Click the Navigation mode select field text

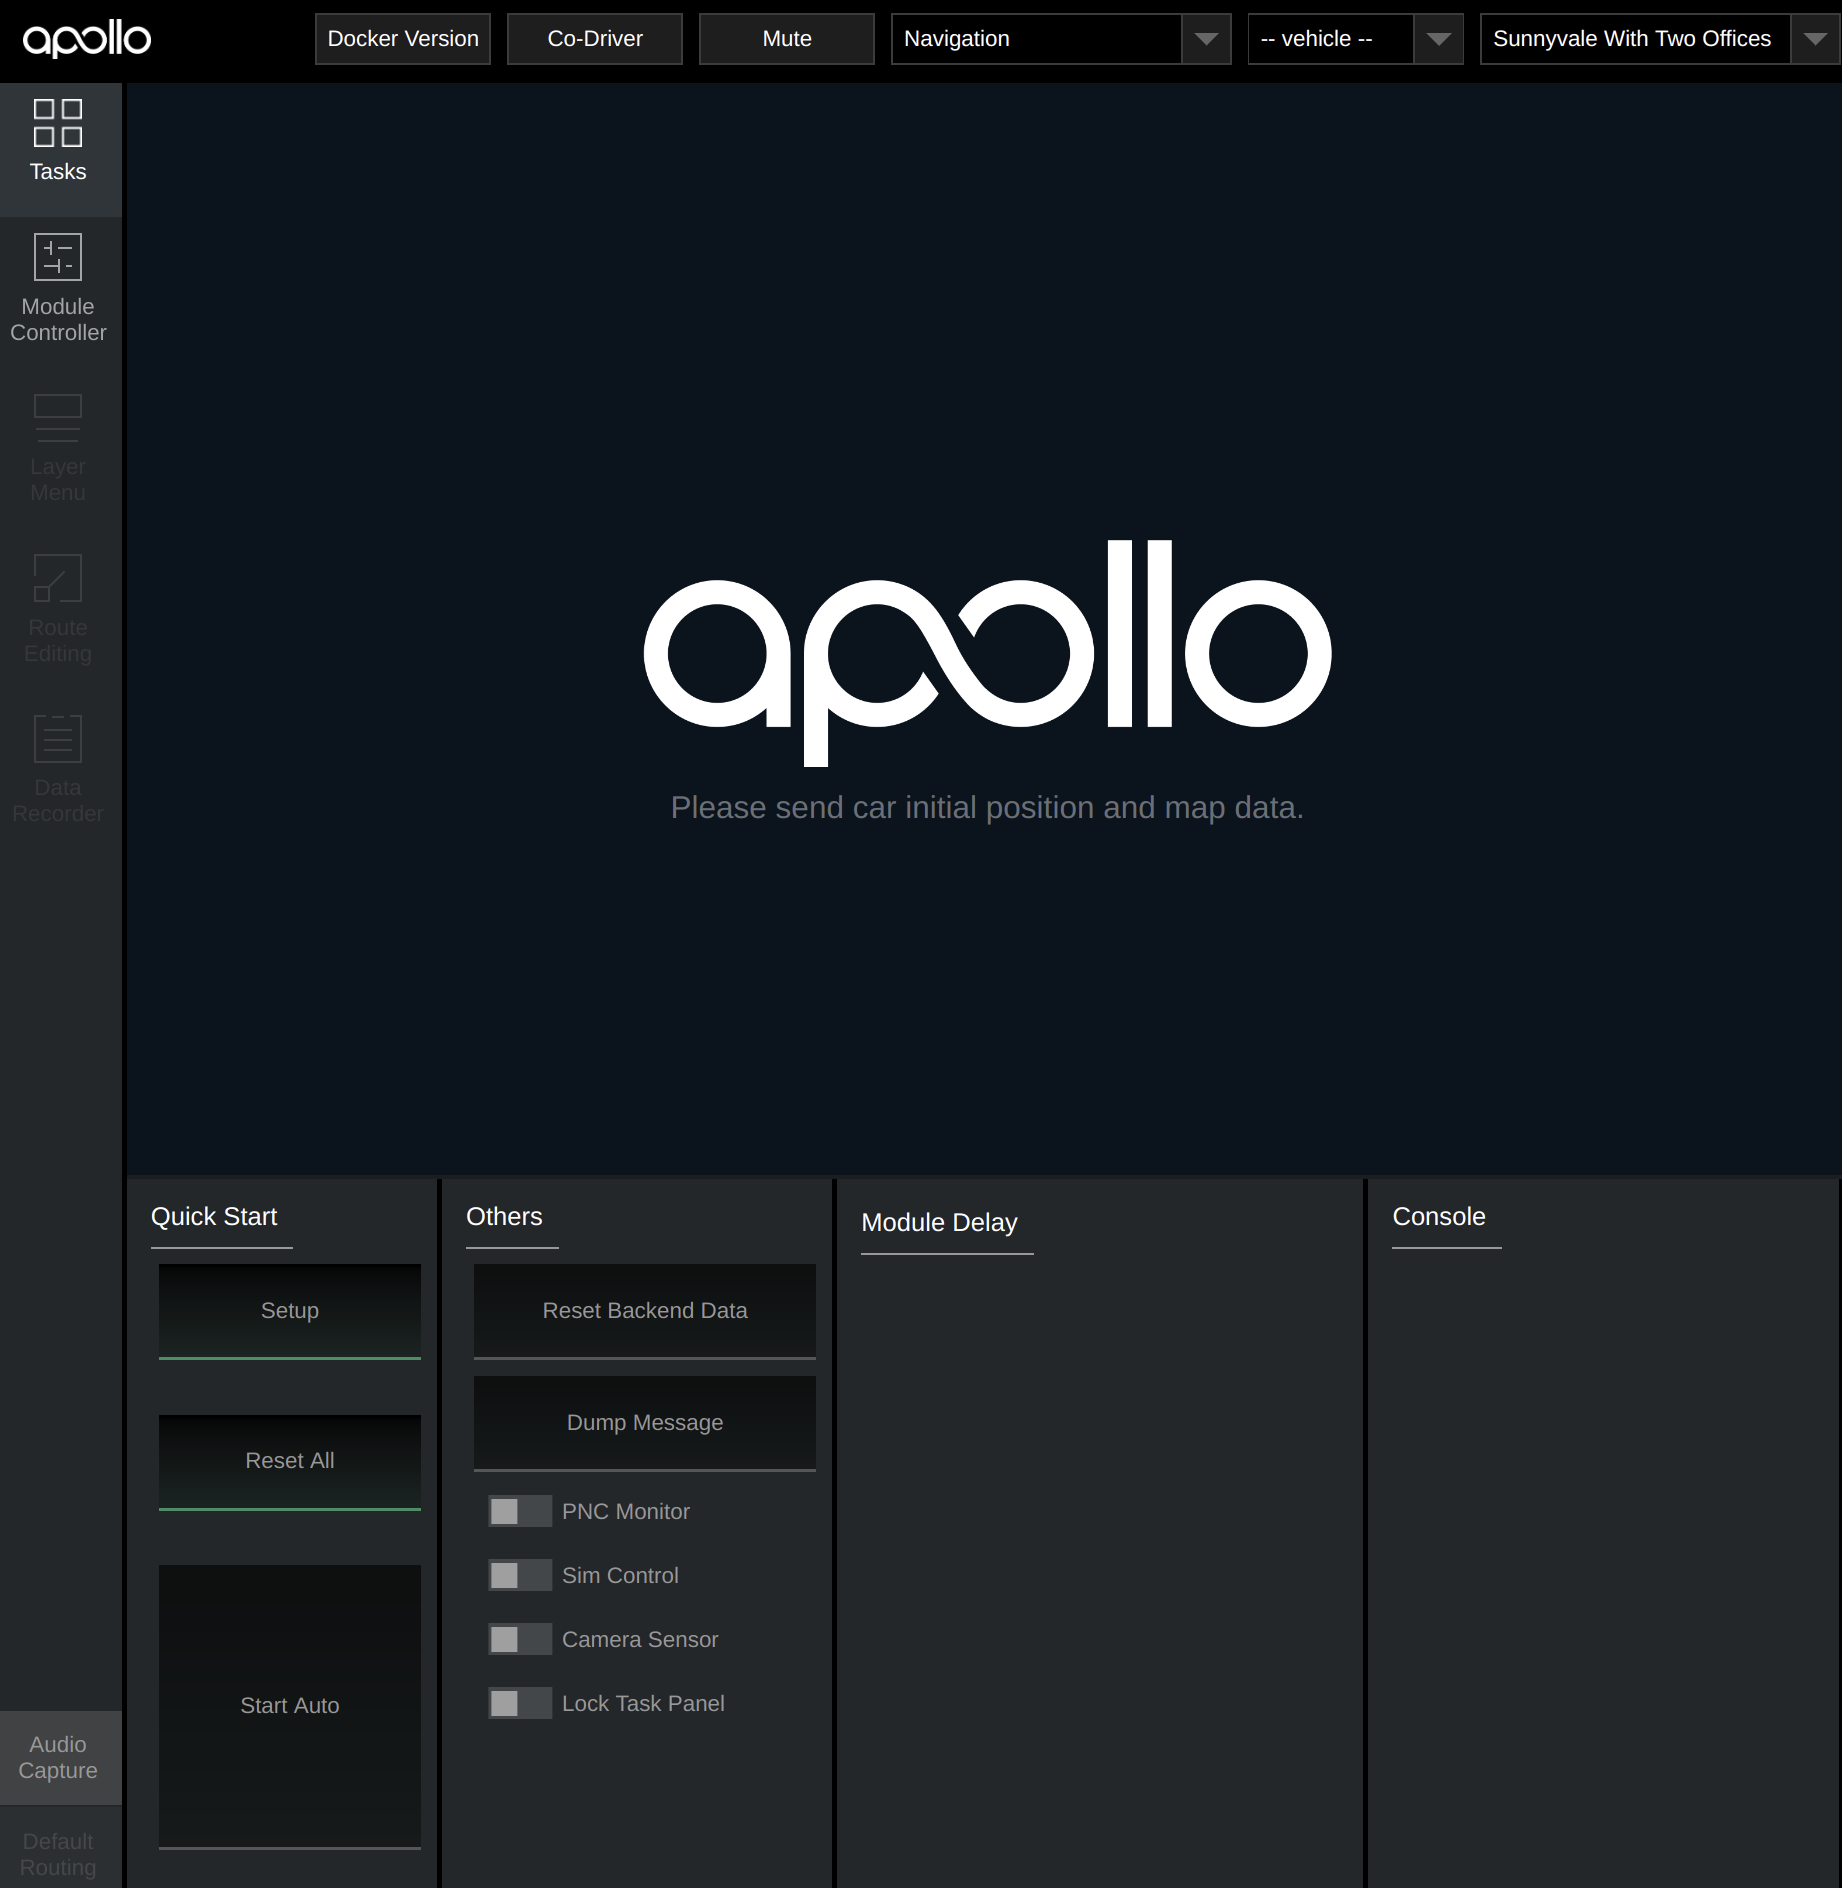[x=957, y=39]
